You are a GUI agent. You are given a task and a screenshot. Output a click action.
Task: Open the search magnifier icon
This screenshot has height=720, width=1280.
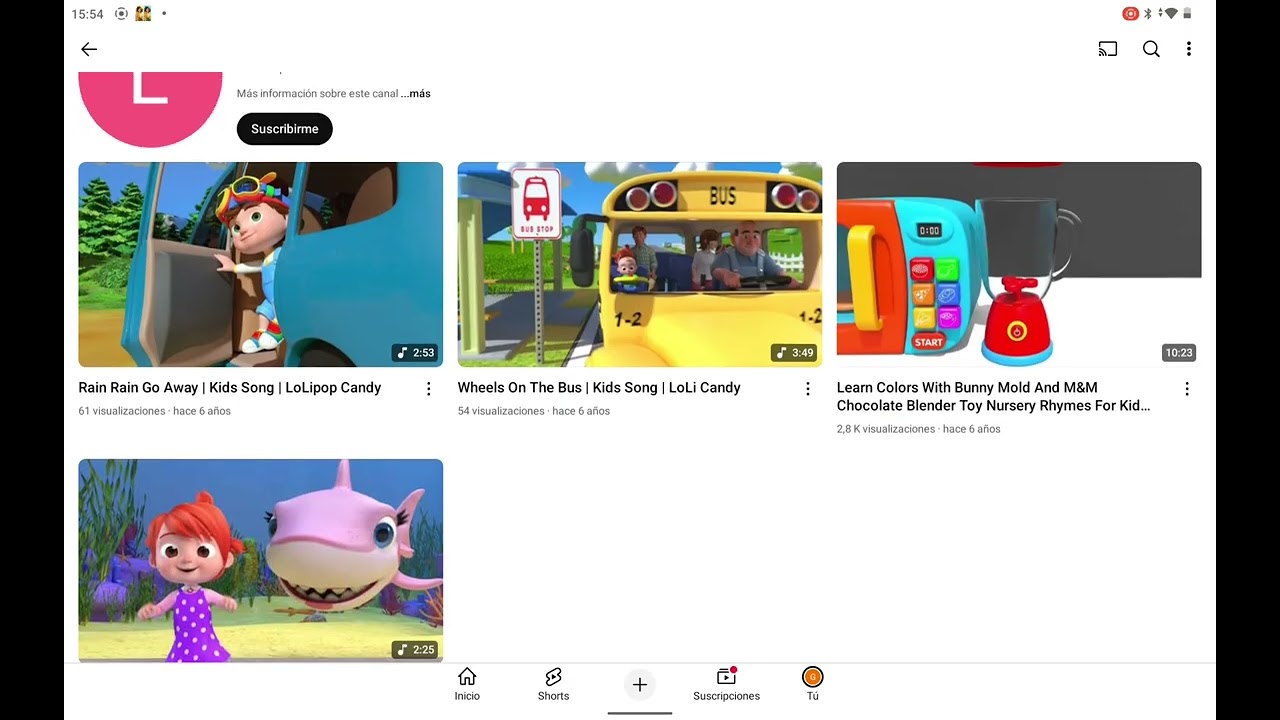(1151, 49)
